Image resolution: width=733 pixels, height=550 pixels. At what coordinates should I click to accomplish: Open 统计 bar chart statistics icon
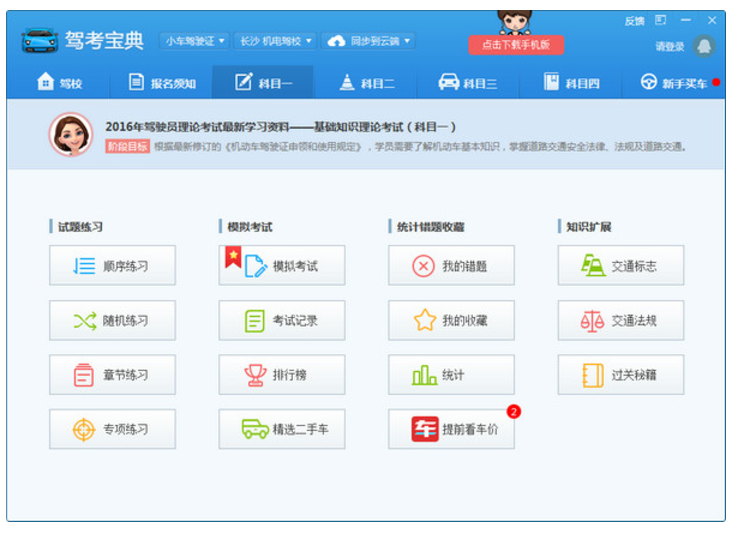pos(424,375)
